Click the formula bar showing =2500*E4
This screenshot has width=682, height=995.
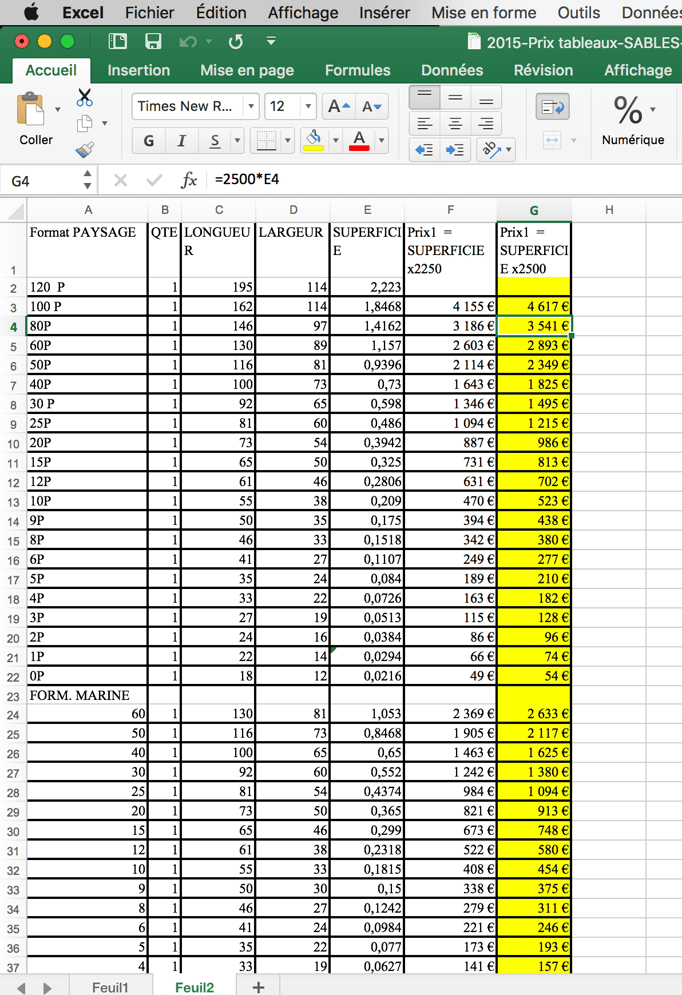[444, 180]
